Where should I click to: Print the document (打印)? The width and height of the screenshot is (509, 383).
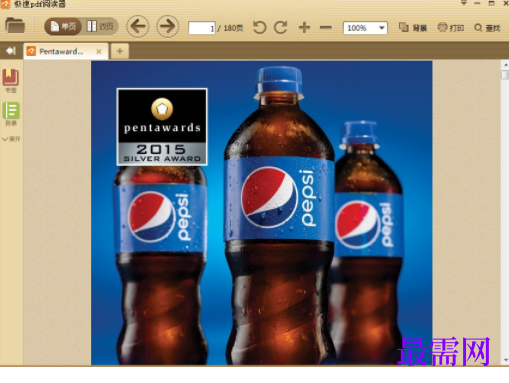[x=451, y=28]
